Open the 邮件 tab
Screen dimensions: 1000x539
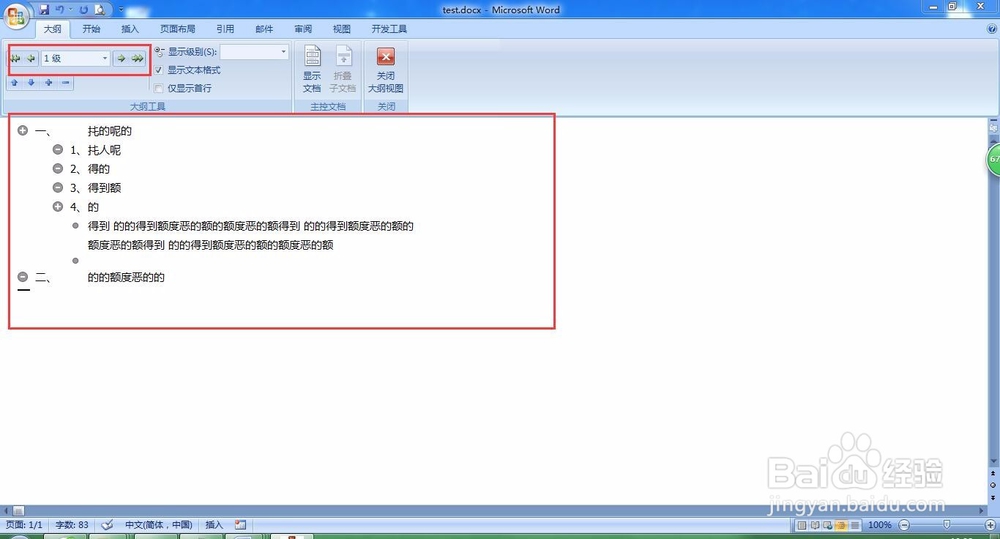point(263,29)
